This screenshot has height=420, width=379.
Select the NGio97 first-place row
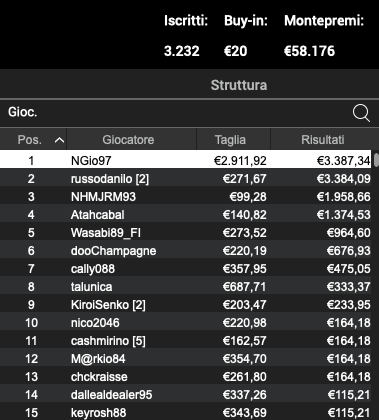pyautogui.click(x=186, y=161)
